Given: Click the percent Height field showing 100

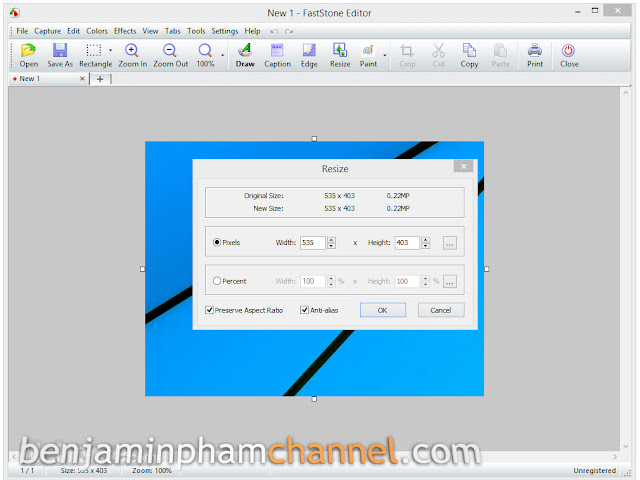Looking at the screenshot, I should pyautogui.click(x=407, y=281).
